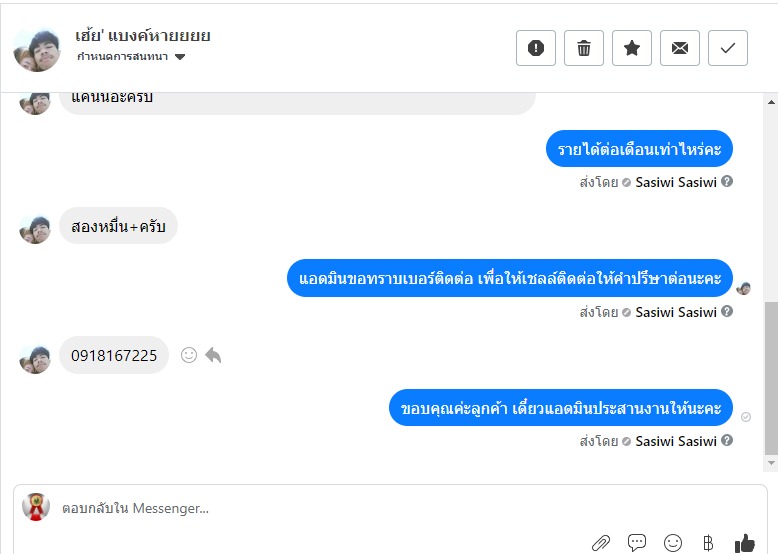
Task: Click help icon beside first Sasiwi Sasiwi
Action: (x=727, y=182)
